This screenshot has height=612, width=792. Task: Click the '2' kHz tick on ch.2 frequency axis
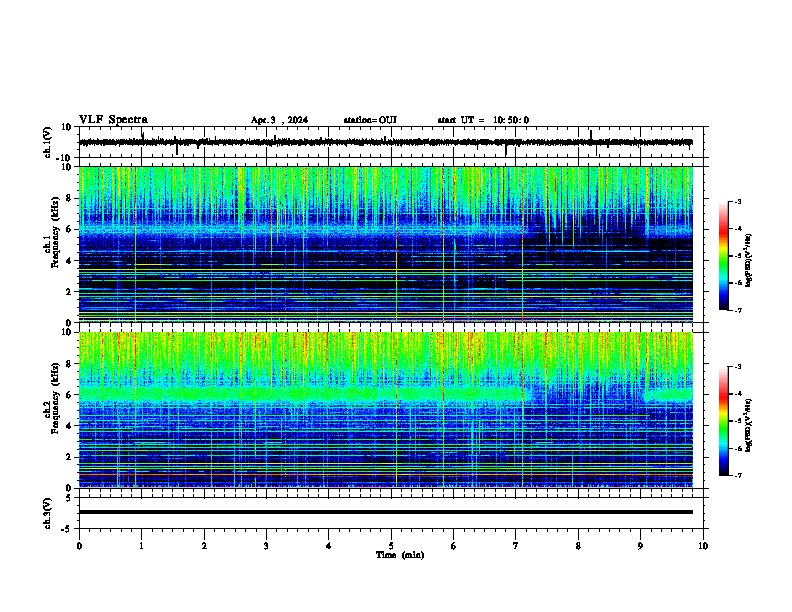69,457
